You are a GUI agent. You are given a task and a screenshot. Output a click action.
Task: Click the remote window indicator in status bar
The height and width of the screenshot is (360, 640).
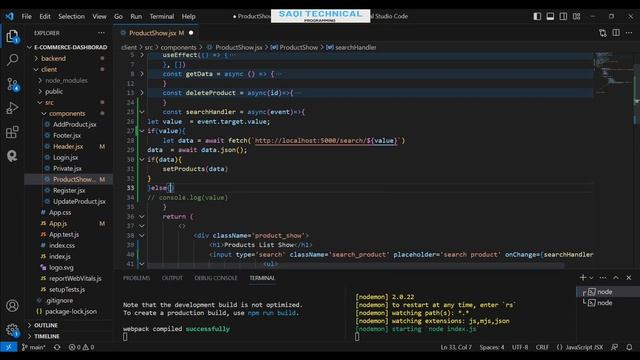point(9,347)
